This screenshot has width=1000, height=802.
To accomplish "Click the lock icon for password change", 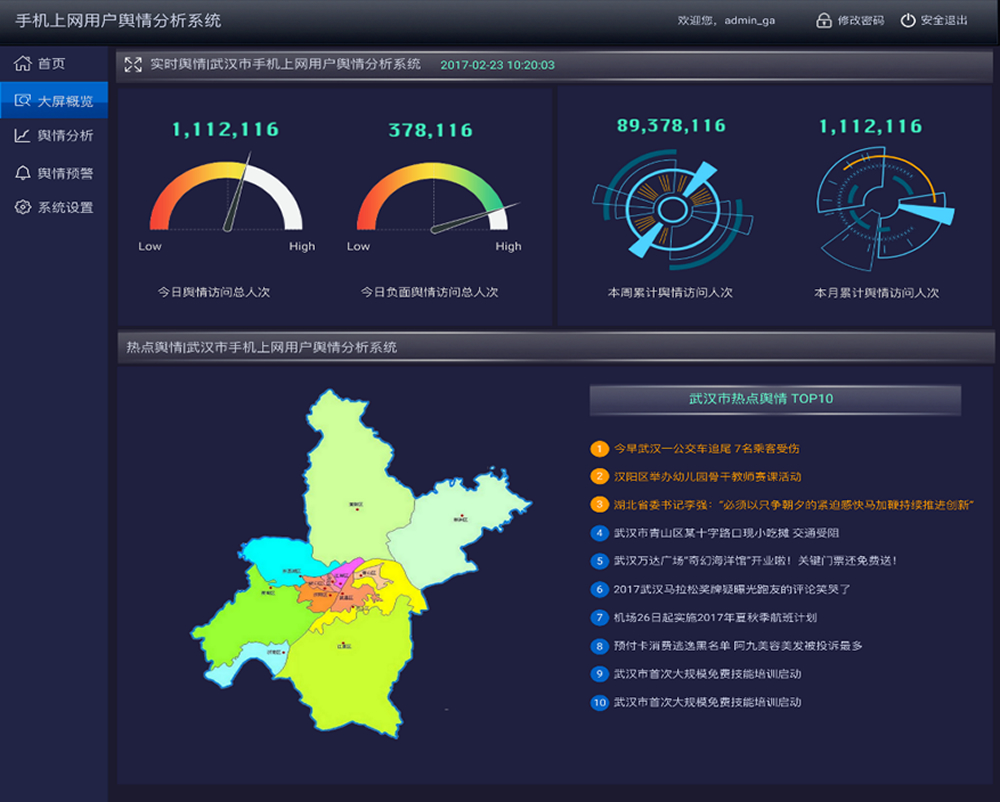I will [x=824, y=21].
